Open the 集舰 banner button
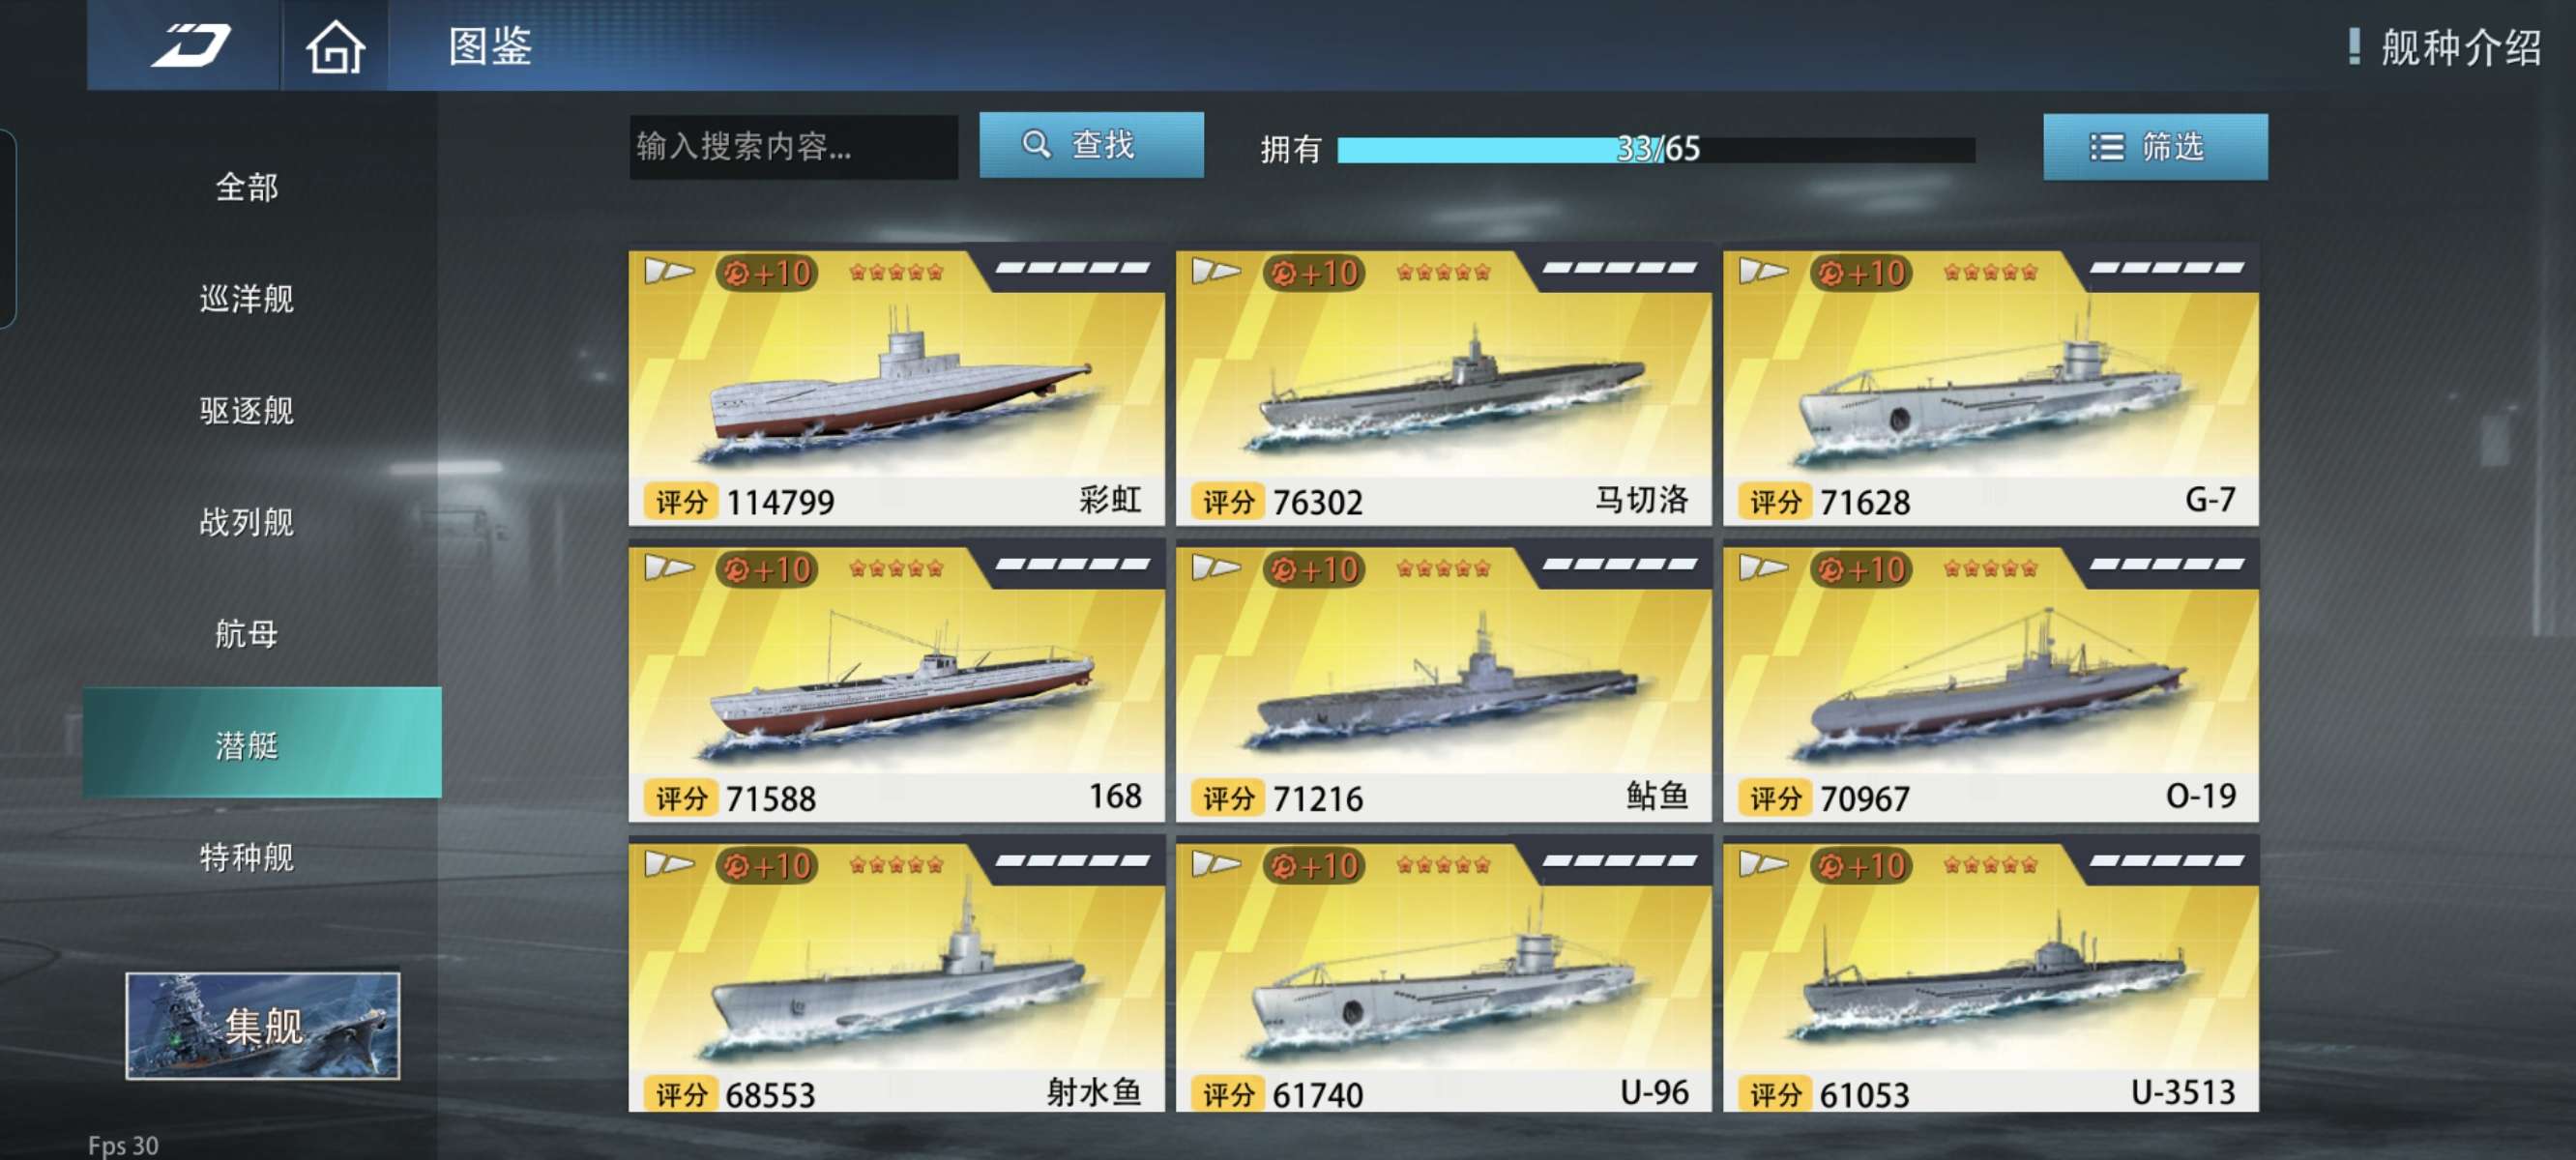 pos(262,1026)
